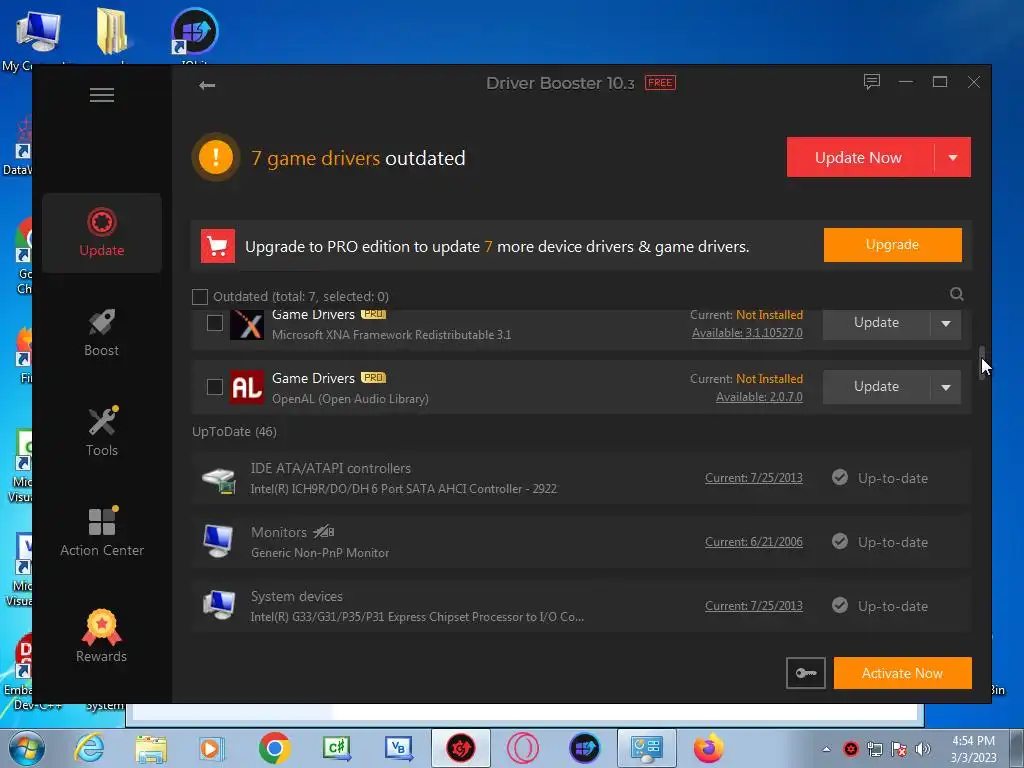Click the back arrow icon
This screenshot has width=1024, height=768.
(x=207, y=85)
